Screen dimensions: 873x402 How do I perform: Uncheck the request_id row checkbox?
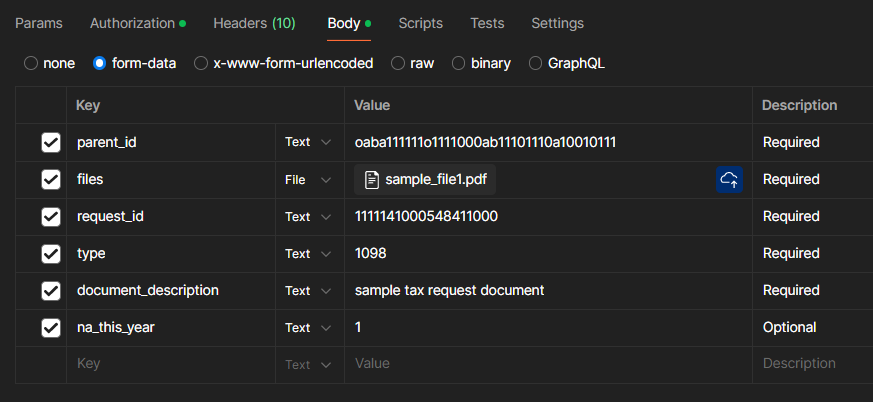tap(51, 217)
